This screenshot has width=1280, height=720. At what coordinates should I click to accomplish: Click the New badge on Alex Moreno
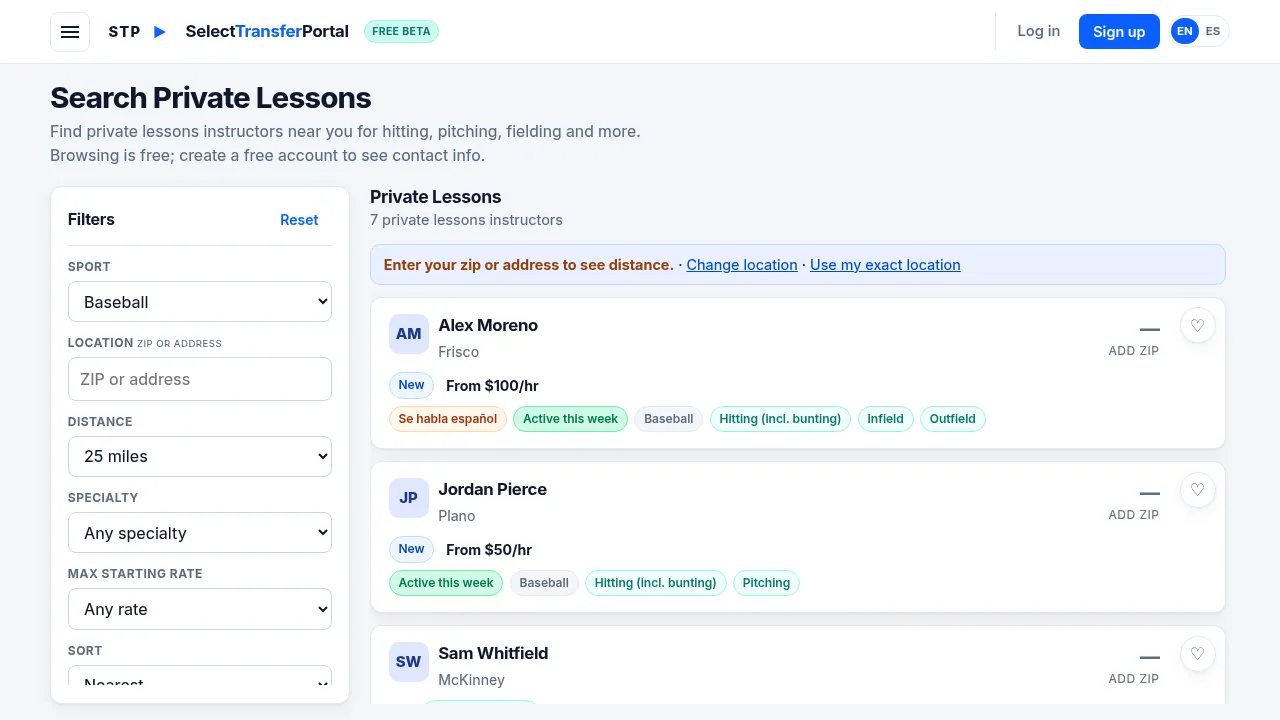(x=411, y=385)
